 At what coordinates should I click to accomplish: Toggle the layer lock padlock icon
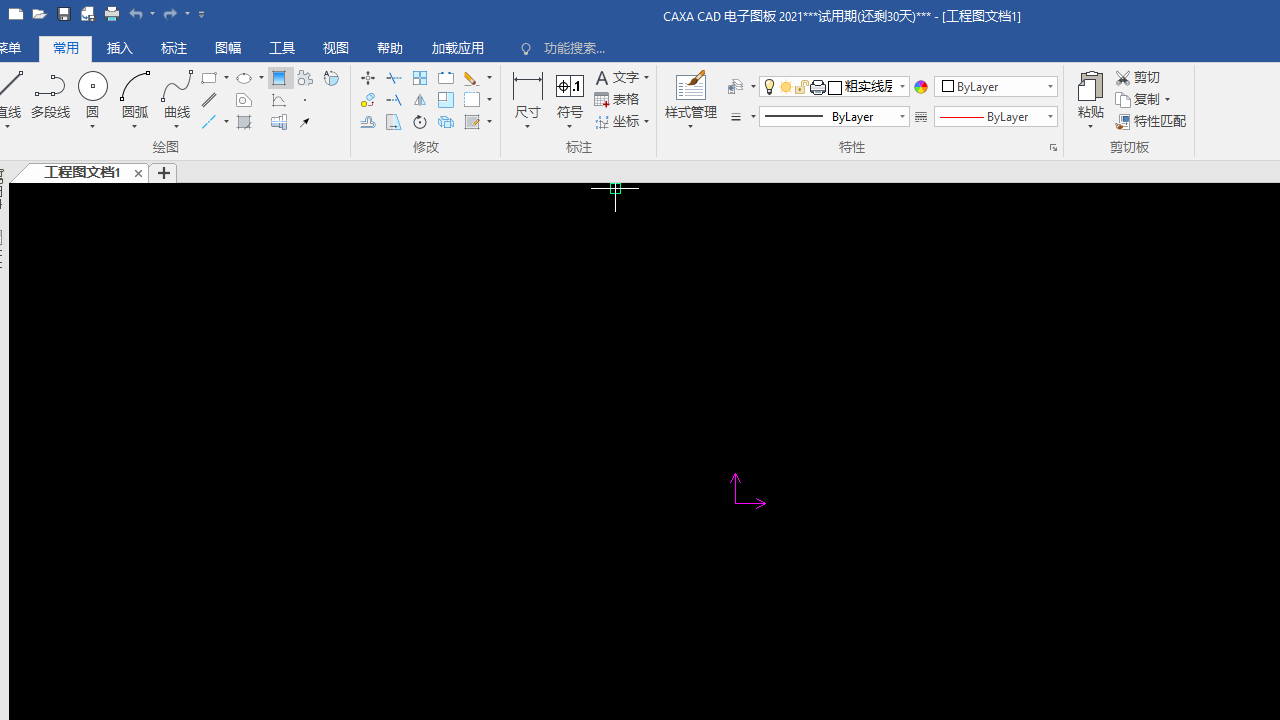point(802,87)
